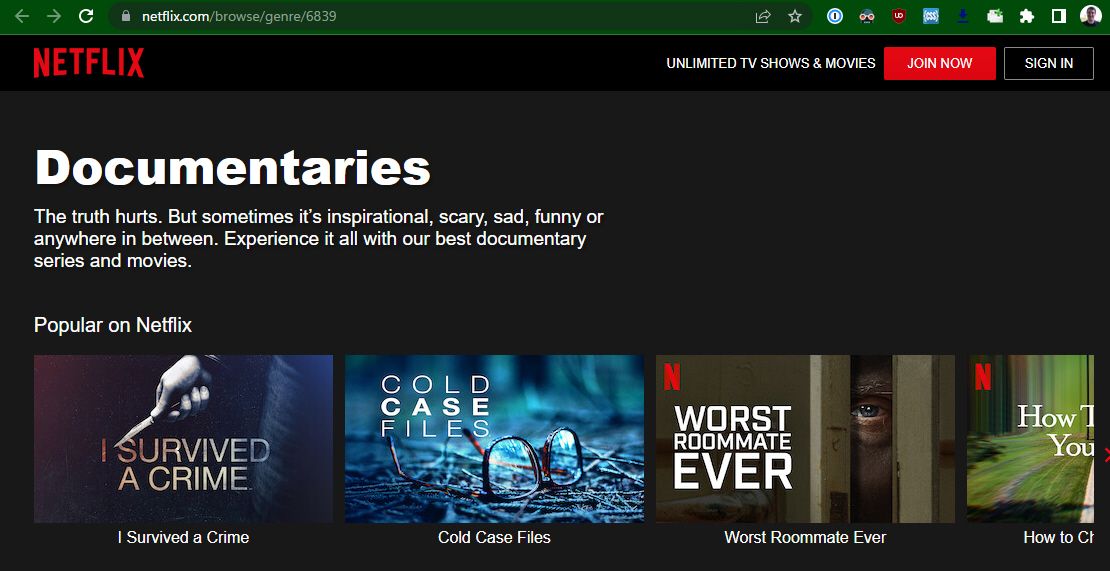
Task: Open the I Survived a Crime thumbnail
Action: pyautogui.click(x=183, y=439)
